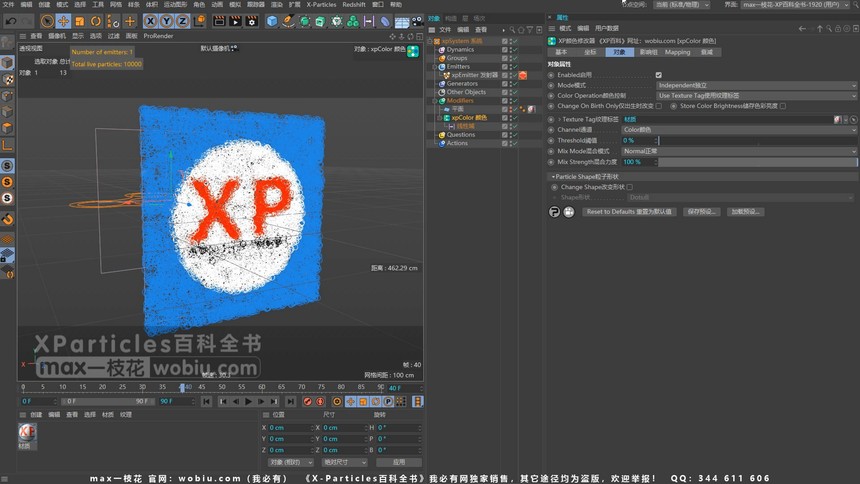
Task: Open the Mode模式 dropdown
Action: [756, 86]
